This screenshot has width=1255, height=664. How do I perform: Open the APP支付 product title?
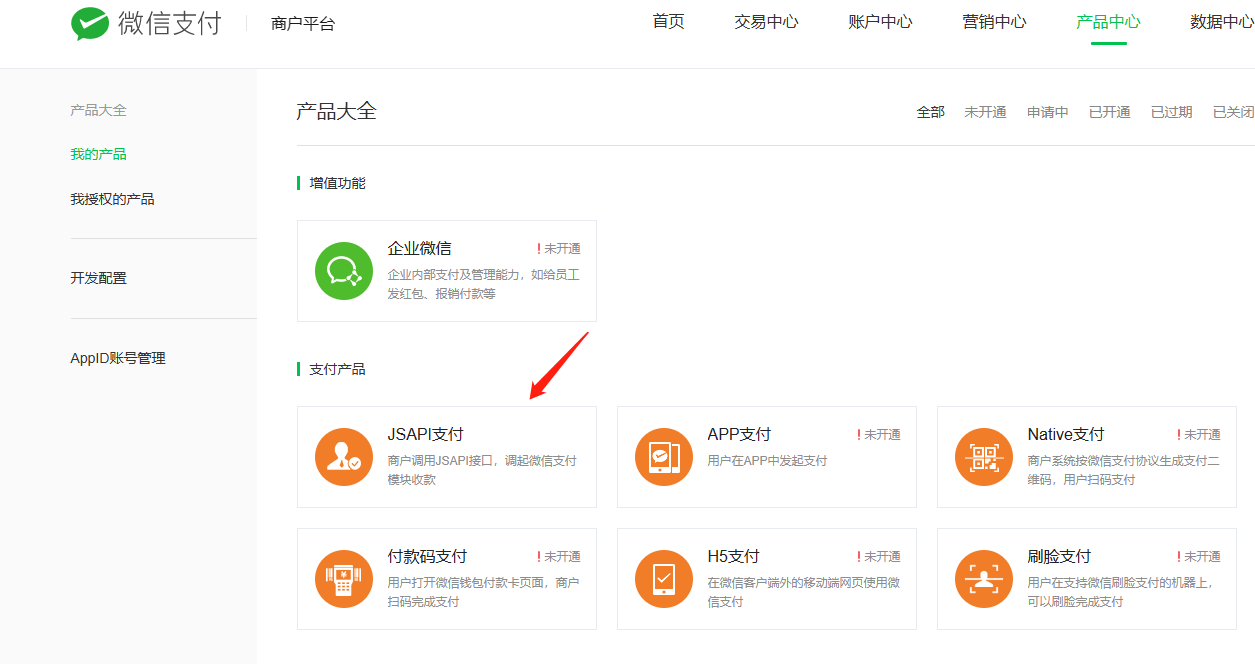tap(739, 434)
